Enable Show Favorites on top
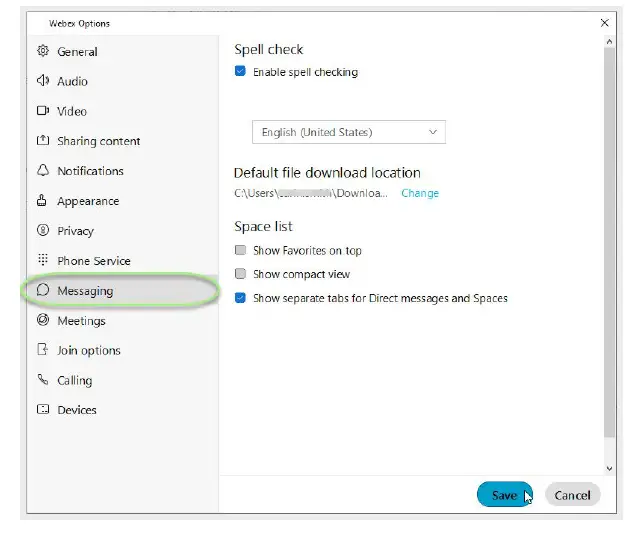 240,250
